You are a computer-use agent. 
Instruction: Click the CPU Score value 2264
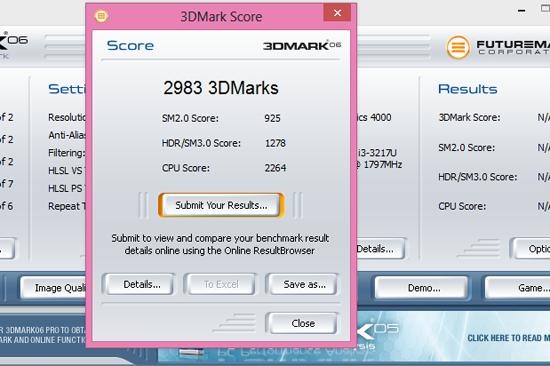275,168
